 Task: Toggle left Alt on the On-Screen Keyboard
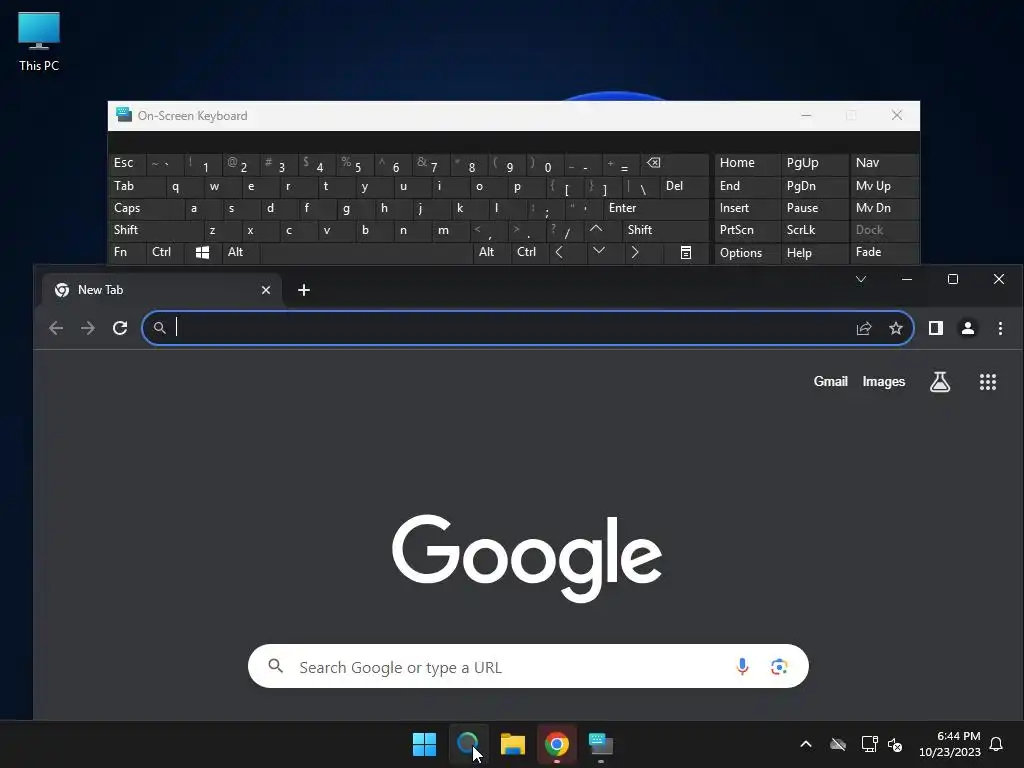[x=240, y=252]
